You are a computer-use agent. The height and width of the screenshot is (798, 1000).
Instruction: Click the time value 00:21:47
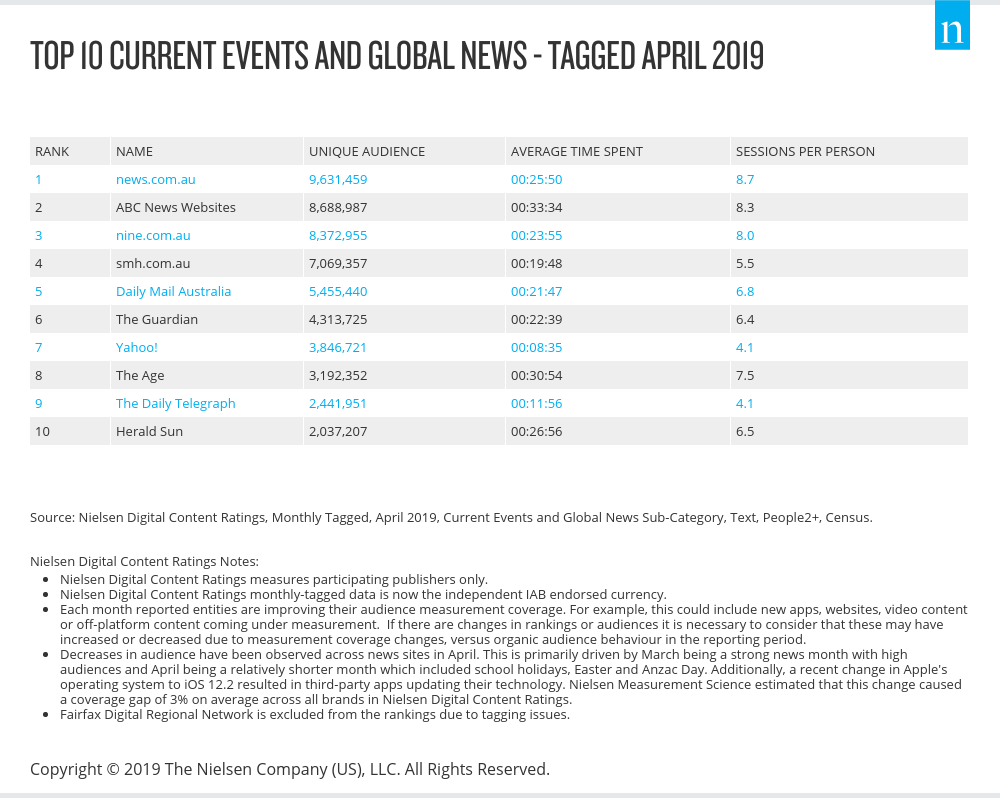coord(536,292)
